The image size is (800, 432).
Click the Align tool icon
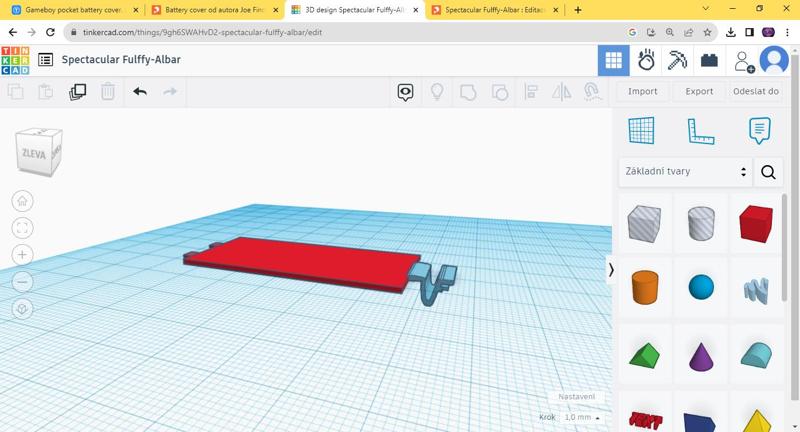pos(531,92)
